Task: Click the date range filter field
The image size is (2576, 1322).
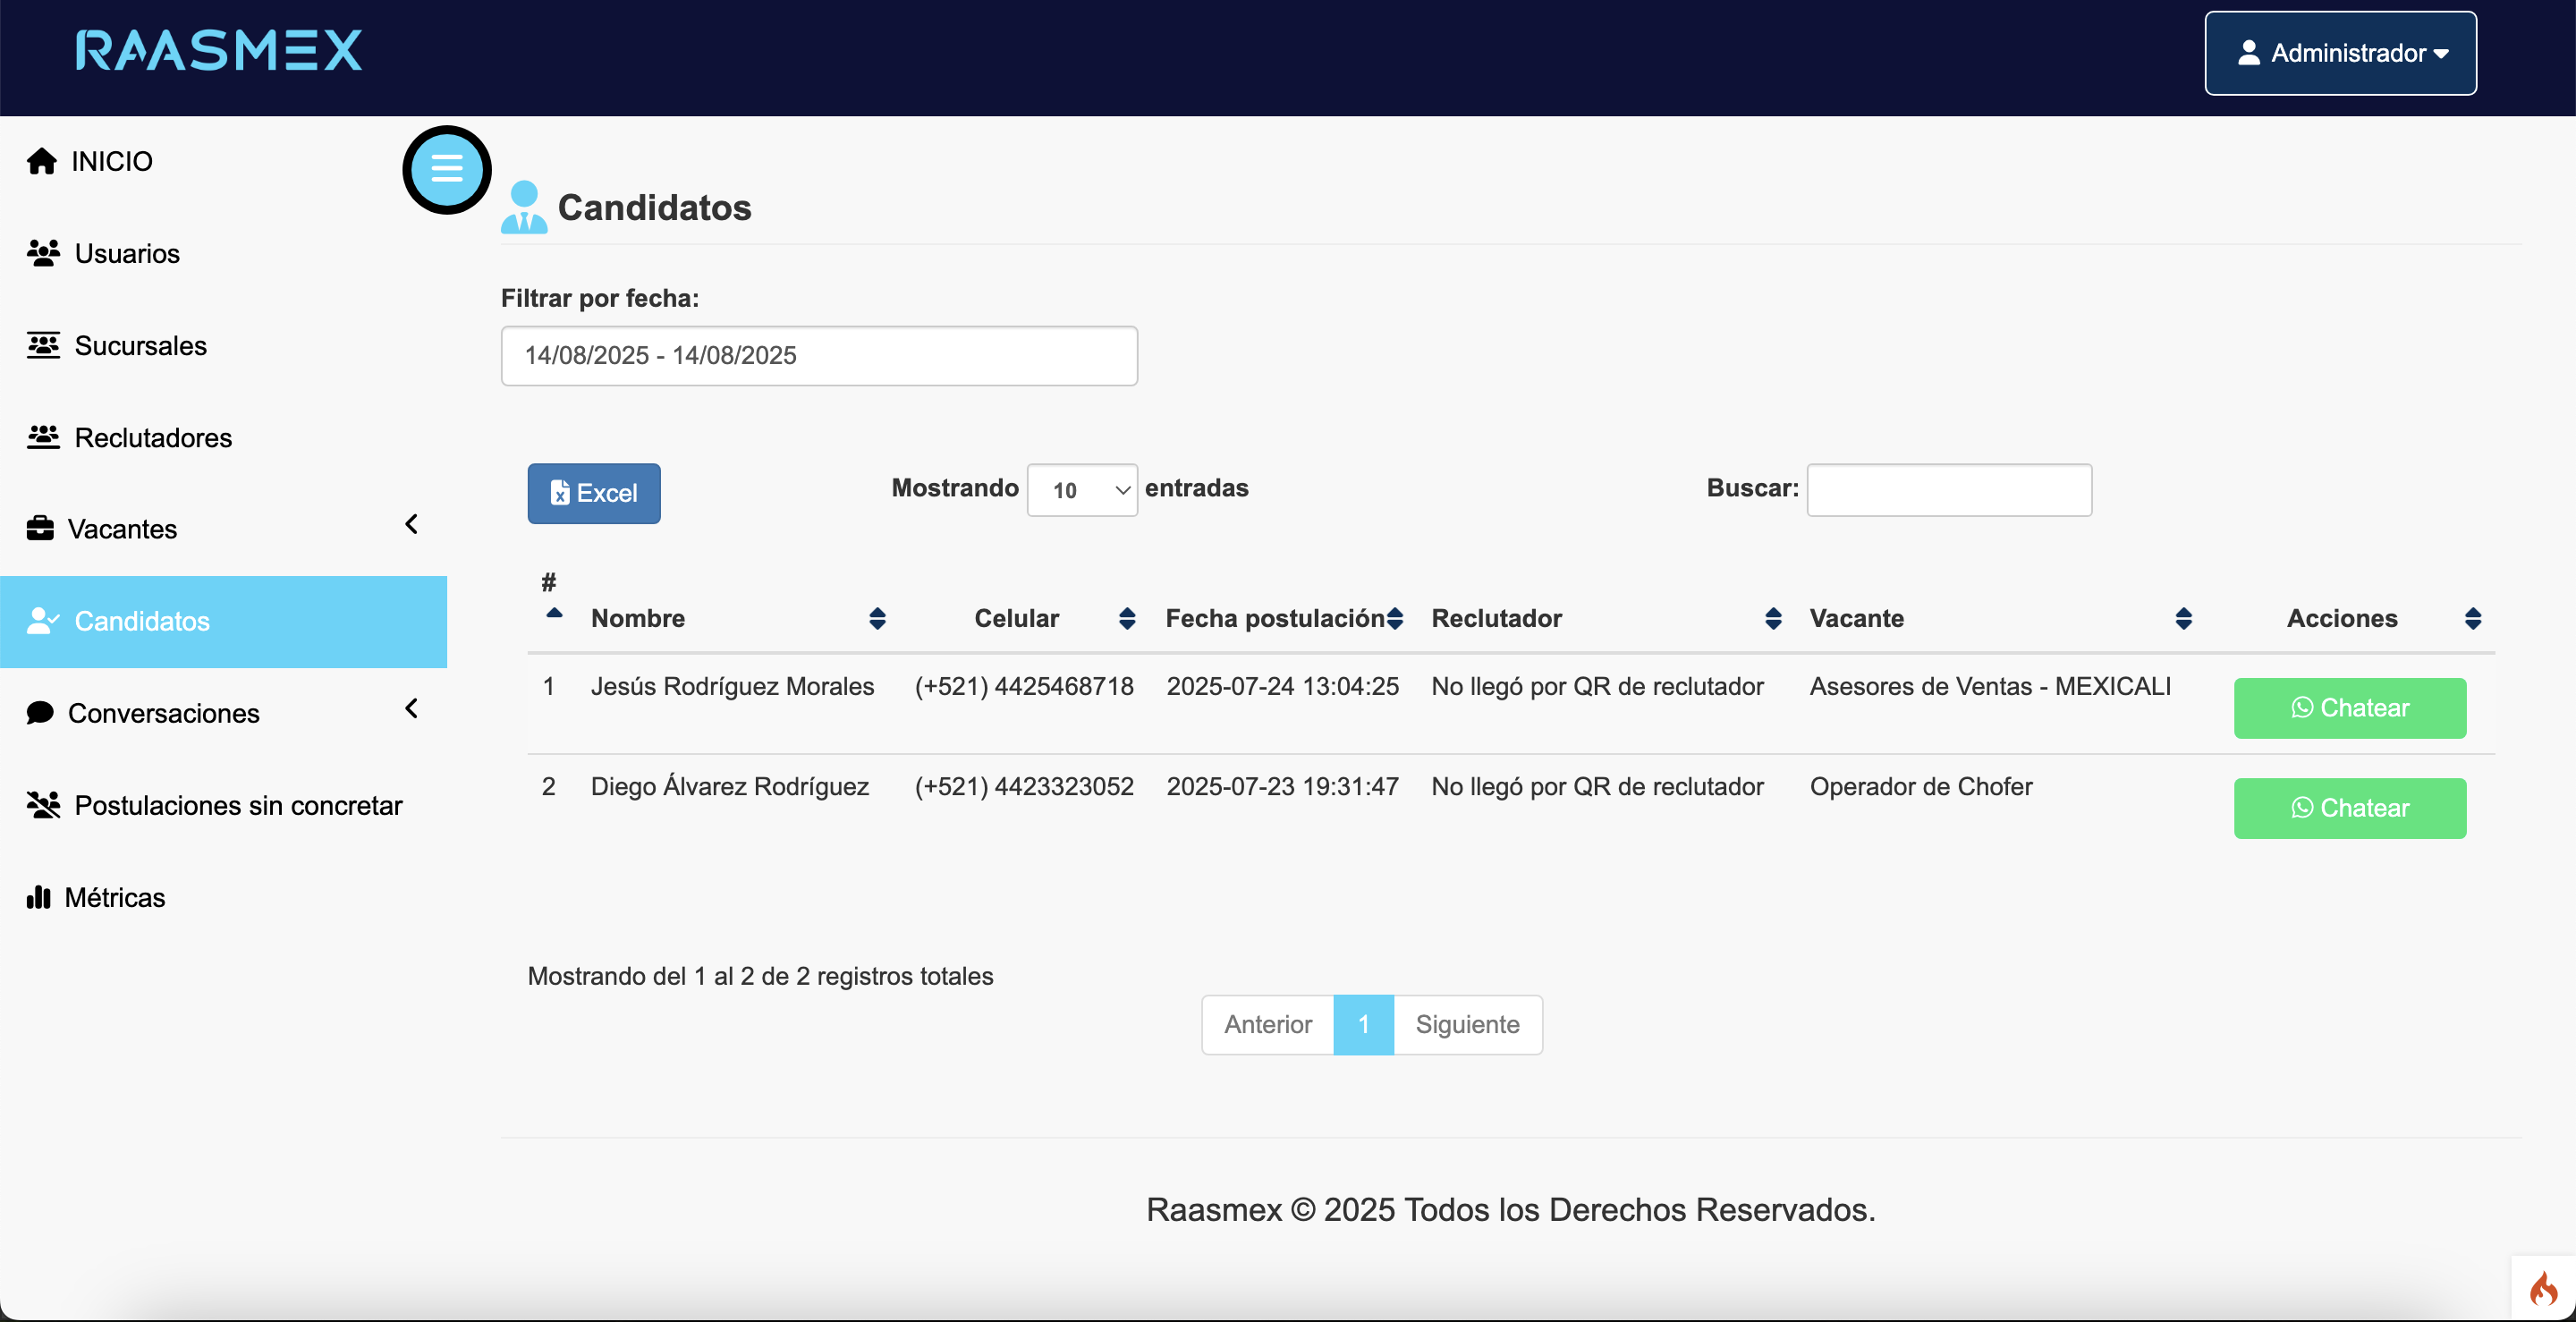Action: (818, 356)
